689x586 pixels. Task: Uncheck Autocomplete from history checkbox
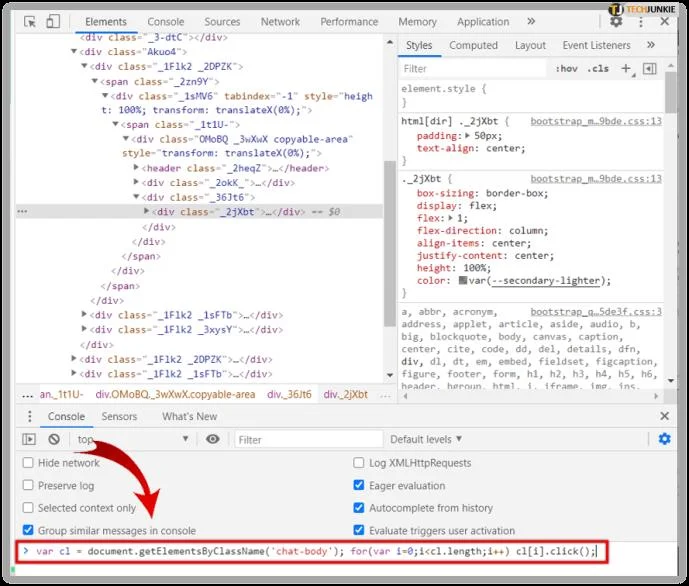(359, 507)
